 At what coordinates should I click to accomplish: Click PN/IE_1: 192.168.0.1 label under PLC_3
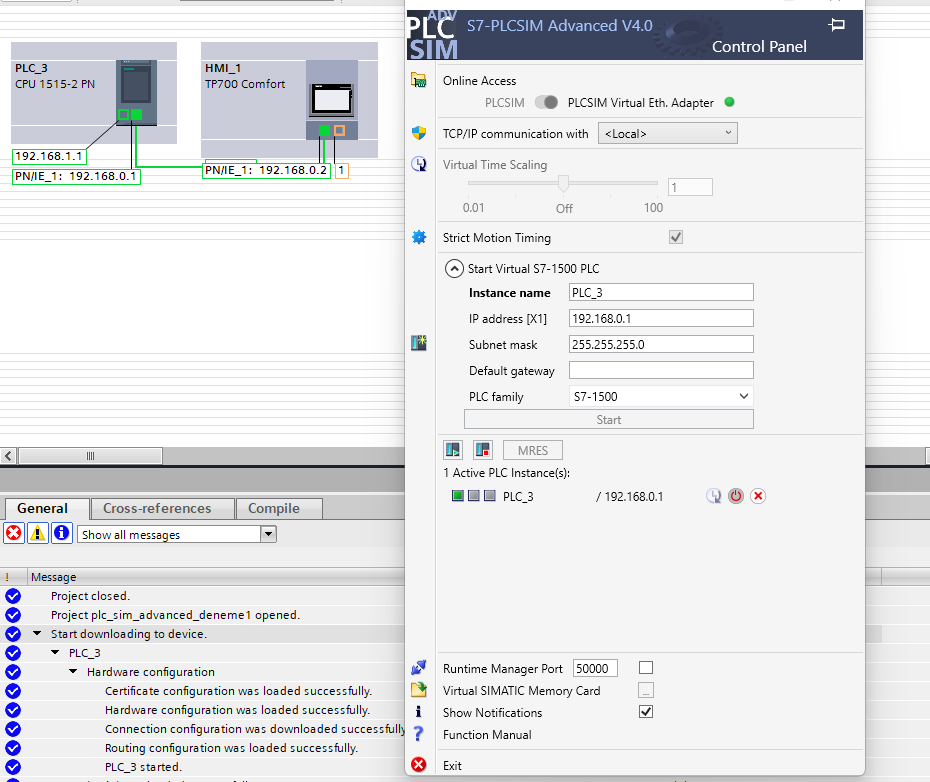[77, 176]
